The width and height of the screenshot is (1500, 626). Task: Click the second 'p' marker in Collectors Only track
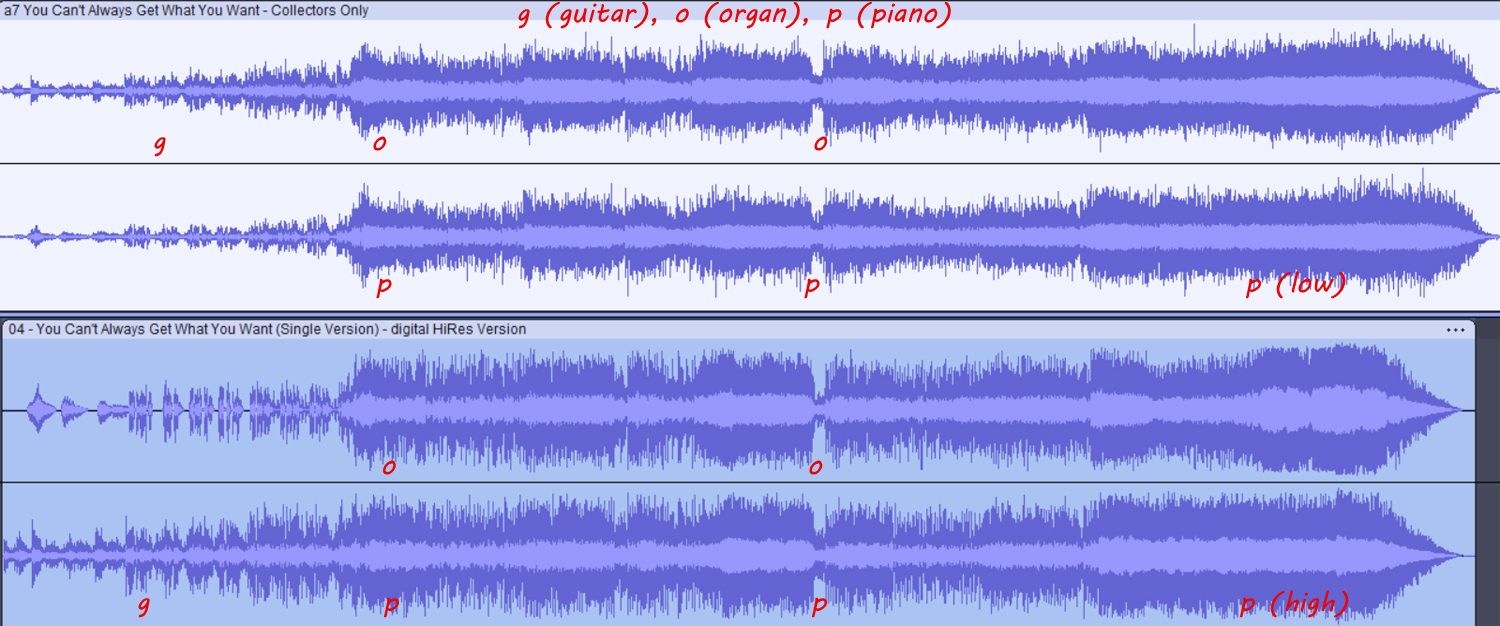[x=812, y=286]
